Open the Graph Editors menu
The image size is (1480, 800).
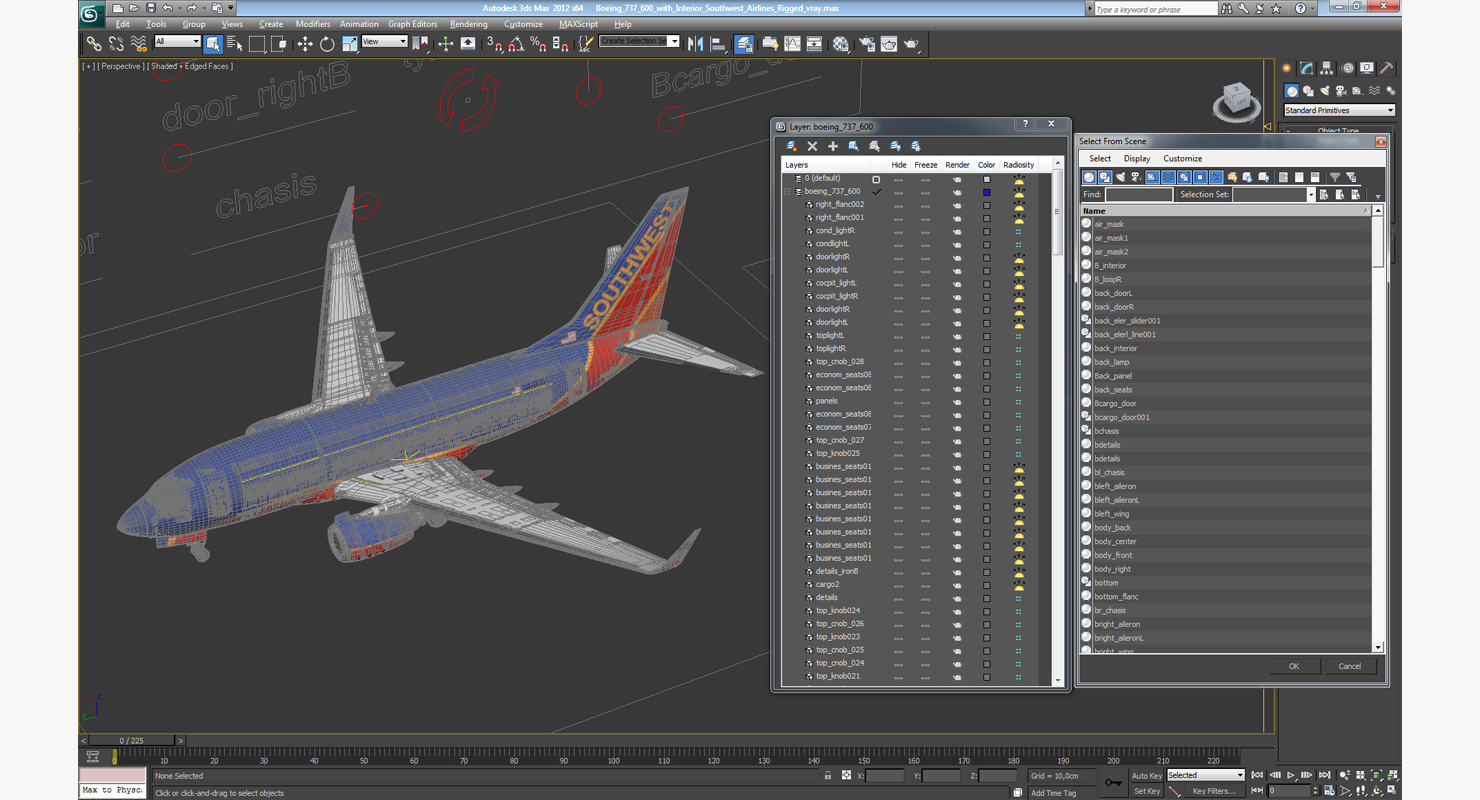click(x=413, y=24)
